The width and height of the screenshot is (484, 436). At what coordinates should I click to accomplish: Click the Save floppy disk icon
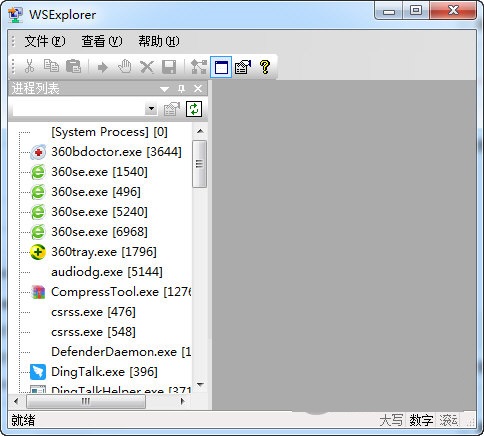[169, 67]
